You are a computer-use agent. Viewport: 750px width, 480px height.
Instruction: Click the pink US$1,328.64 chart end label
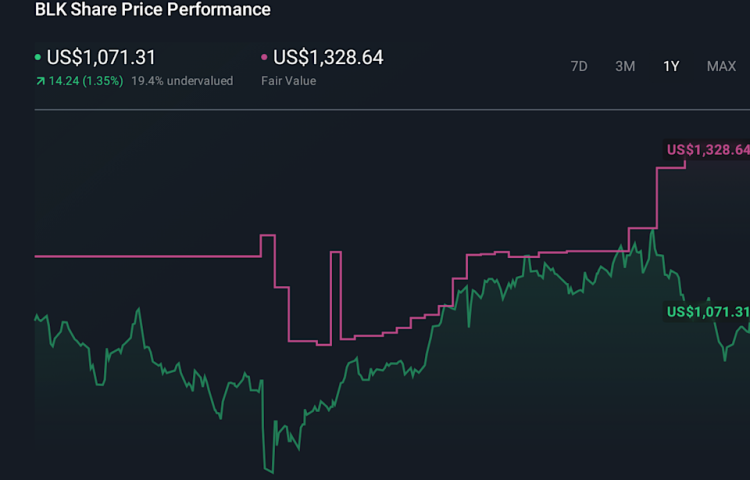point(707,150)
